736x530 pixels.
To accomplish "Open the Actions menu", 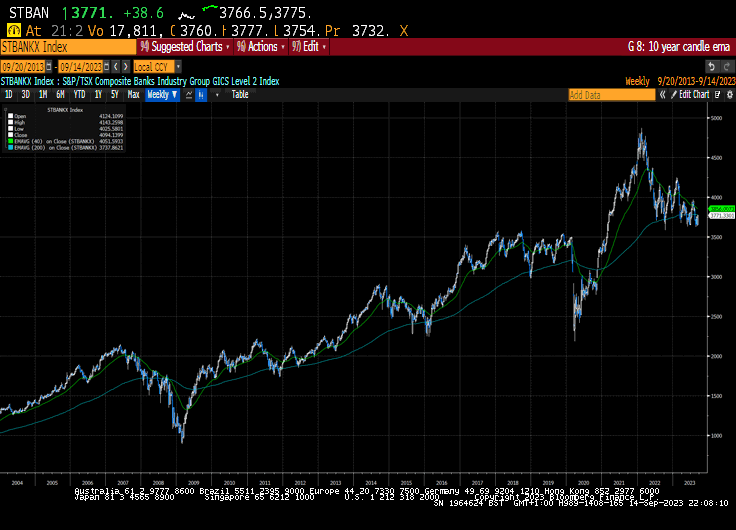I will pos(261,47).
